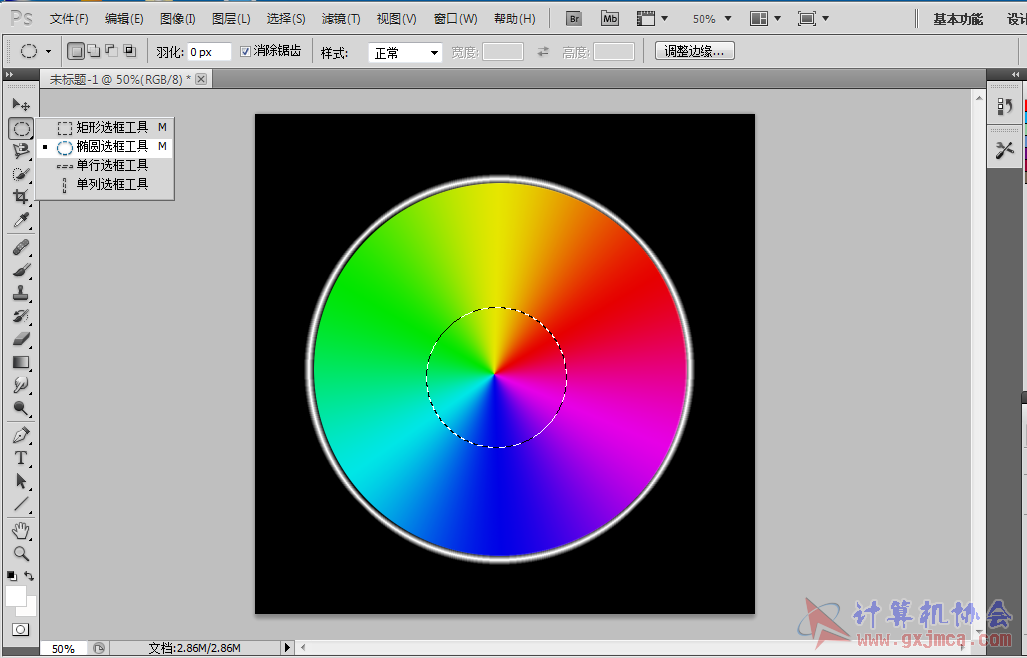Swap foreground and background colors
The image size is (1027, 658).
click(x=29, y=576)
